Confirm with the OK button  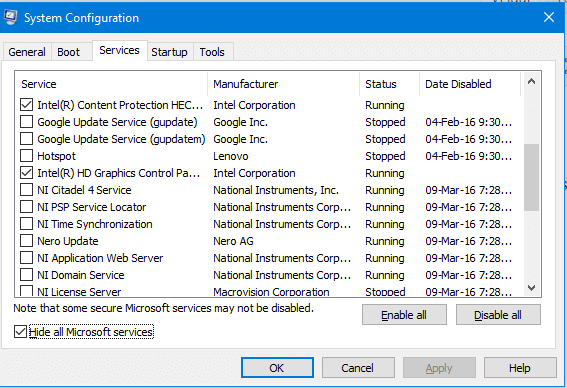277,368
